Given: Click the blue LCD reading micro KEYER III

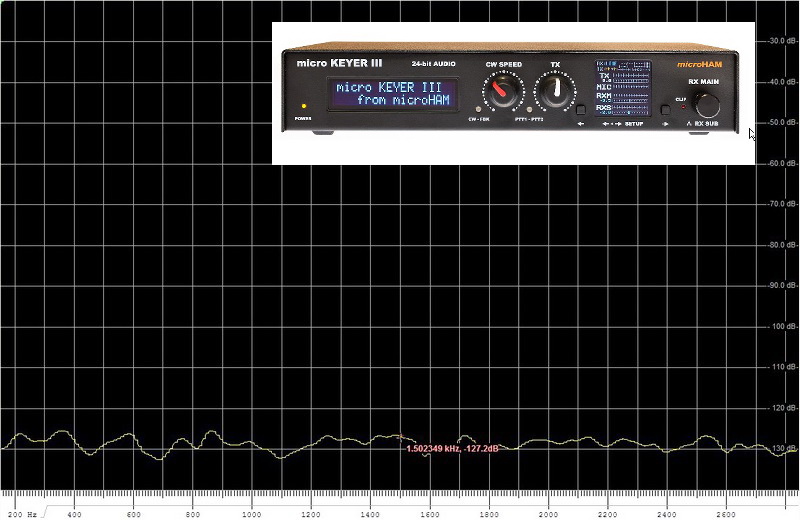Looking at the screenshot, I should (x=393, y=93).
